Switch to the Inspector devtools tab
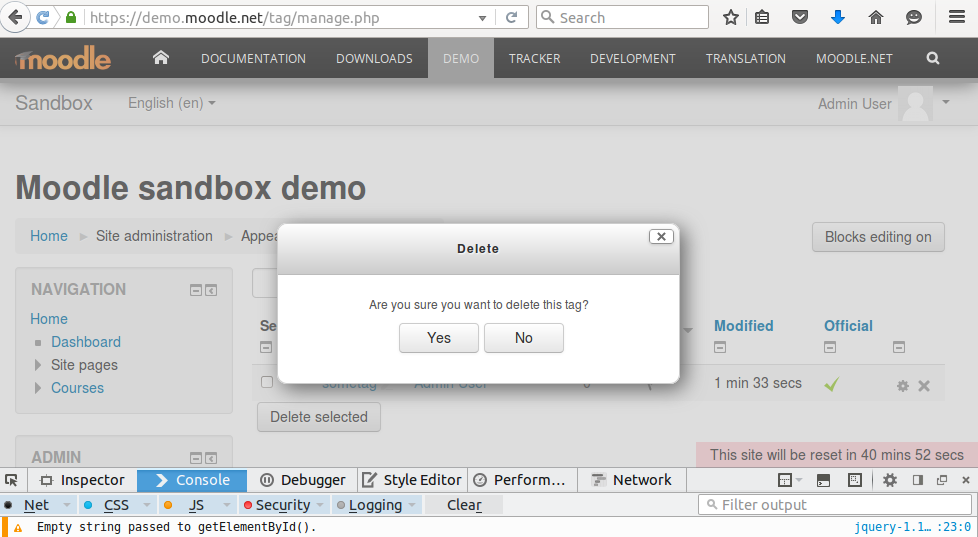 (x=82, y=480)
